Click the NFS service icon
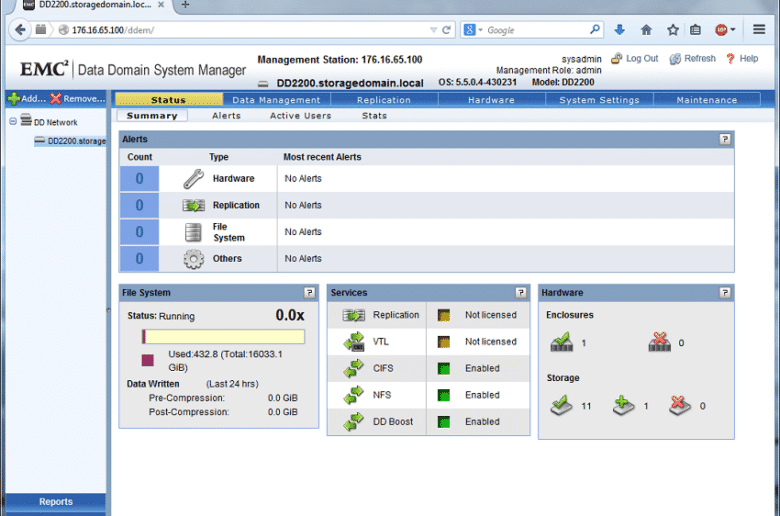The height and width of the screenshot is (516, 780). (354, 395)
